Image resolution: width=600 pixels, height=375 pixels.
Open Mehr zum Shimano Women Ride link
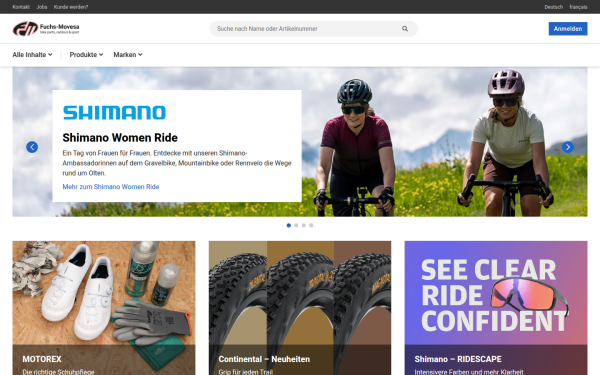tap(111, 187)
